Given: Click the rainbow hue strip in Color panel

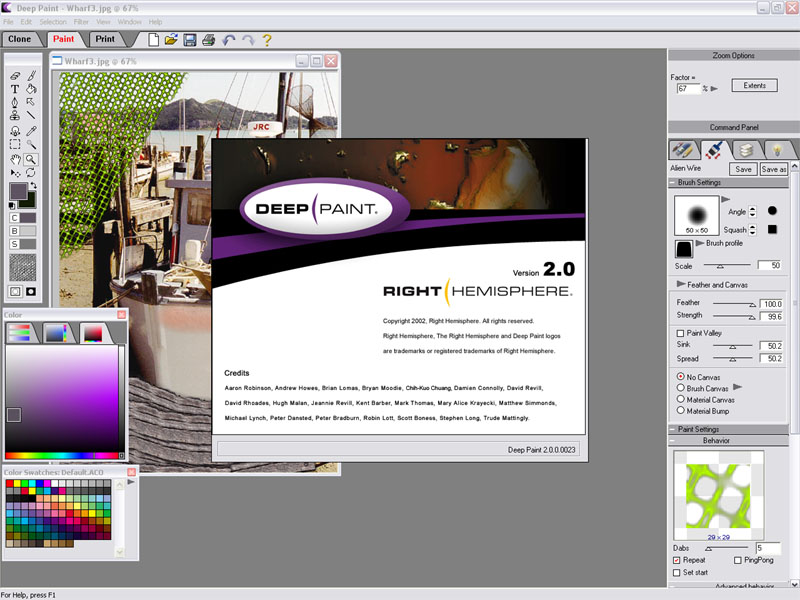Looking at the screenshot, I should tap(62, 456).
